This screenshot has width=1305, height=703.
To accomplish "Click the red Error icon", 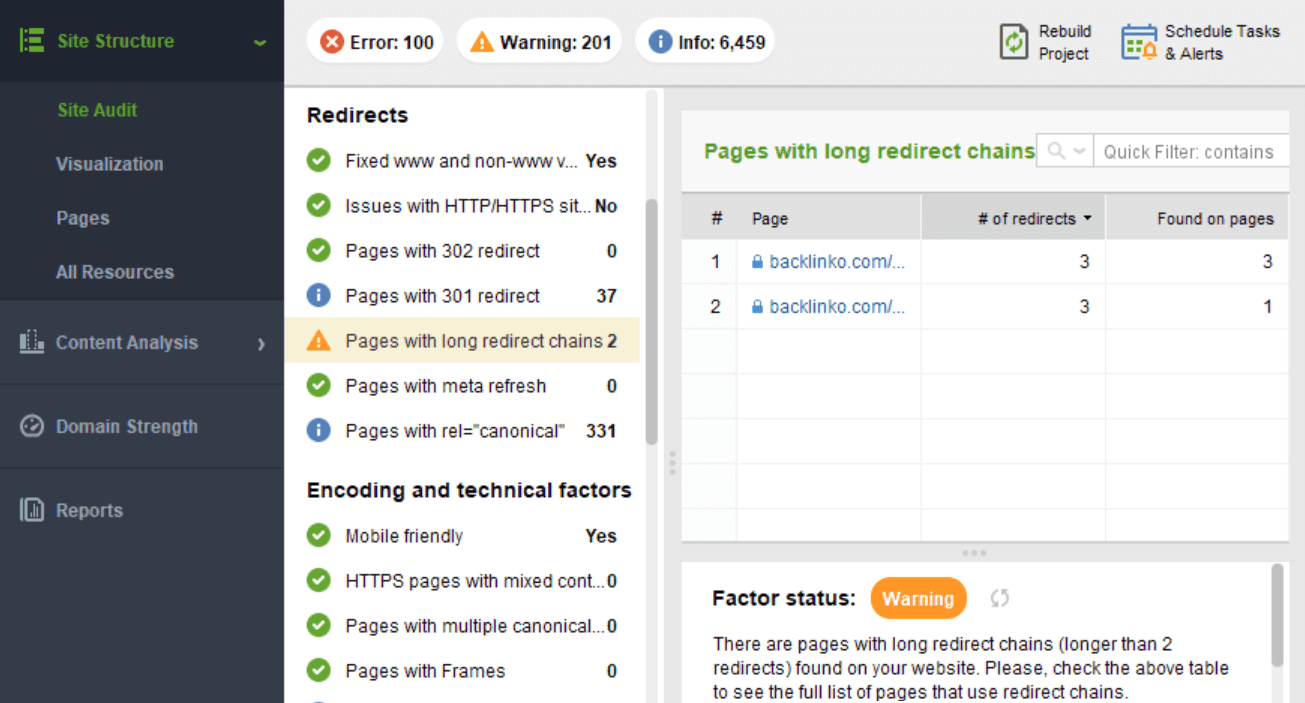I will click(331, 42).
